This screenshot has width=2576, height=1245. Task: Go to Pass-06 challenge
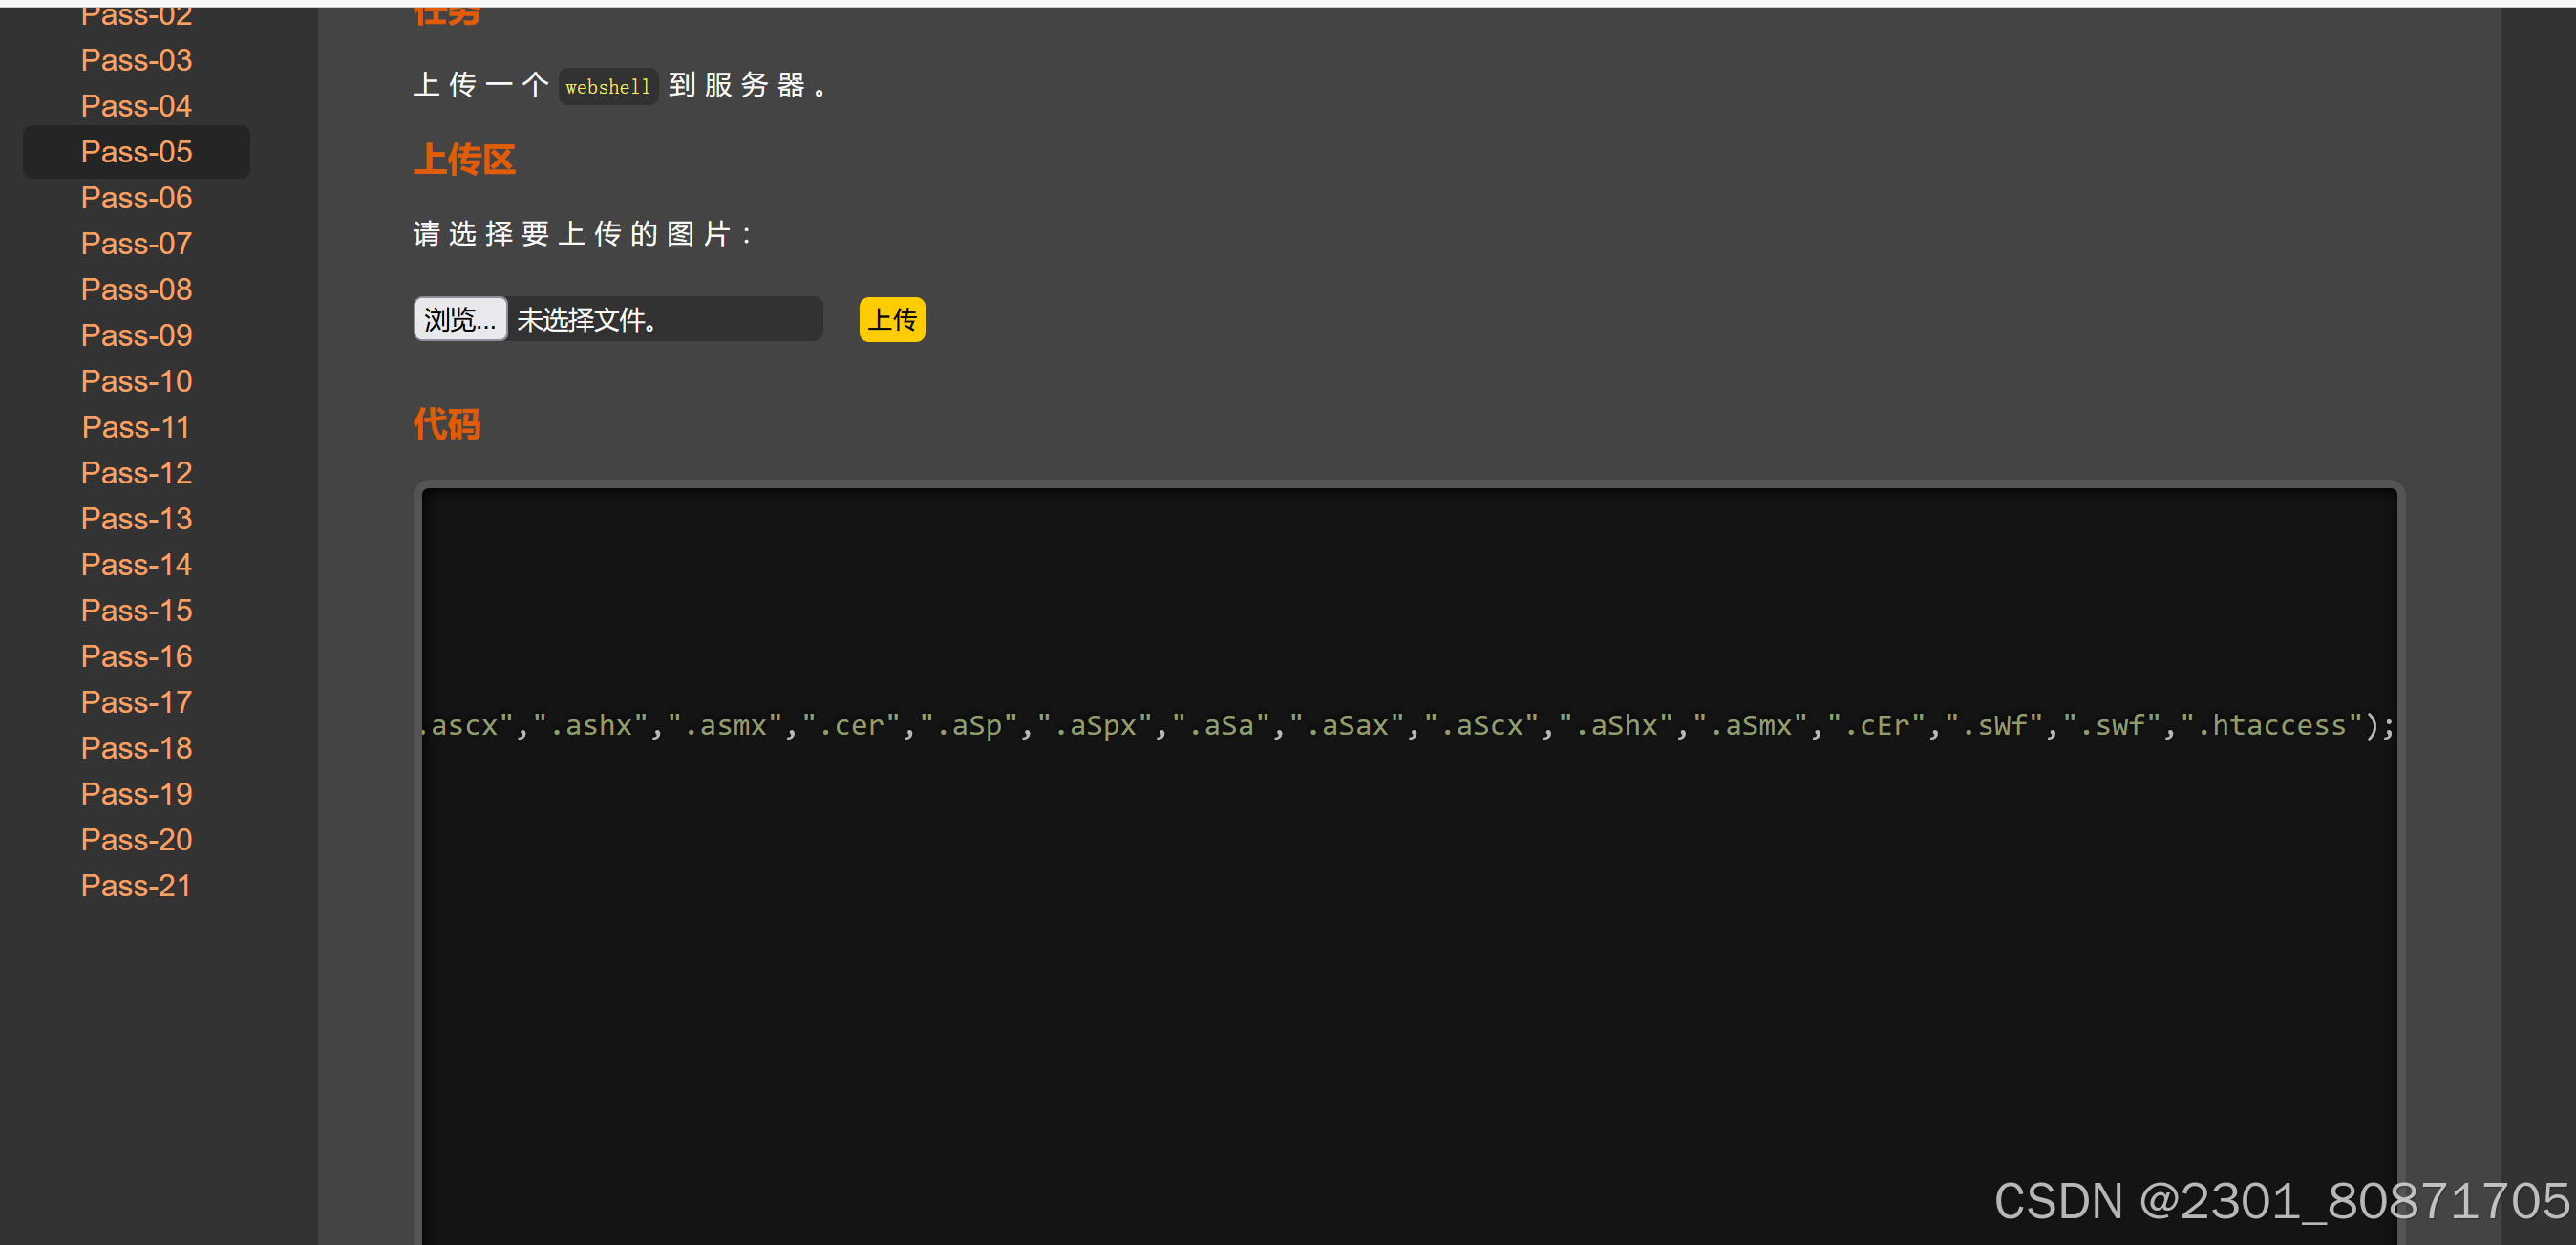coord(136,198)
